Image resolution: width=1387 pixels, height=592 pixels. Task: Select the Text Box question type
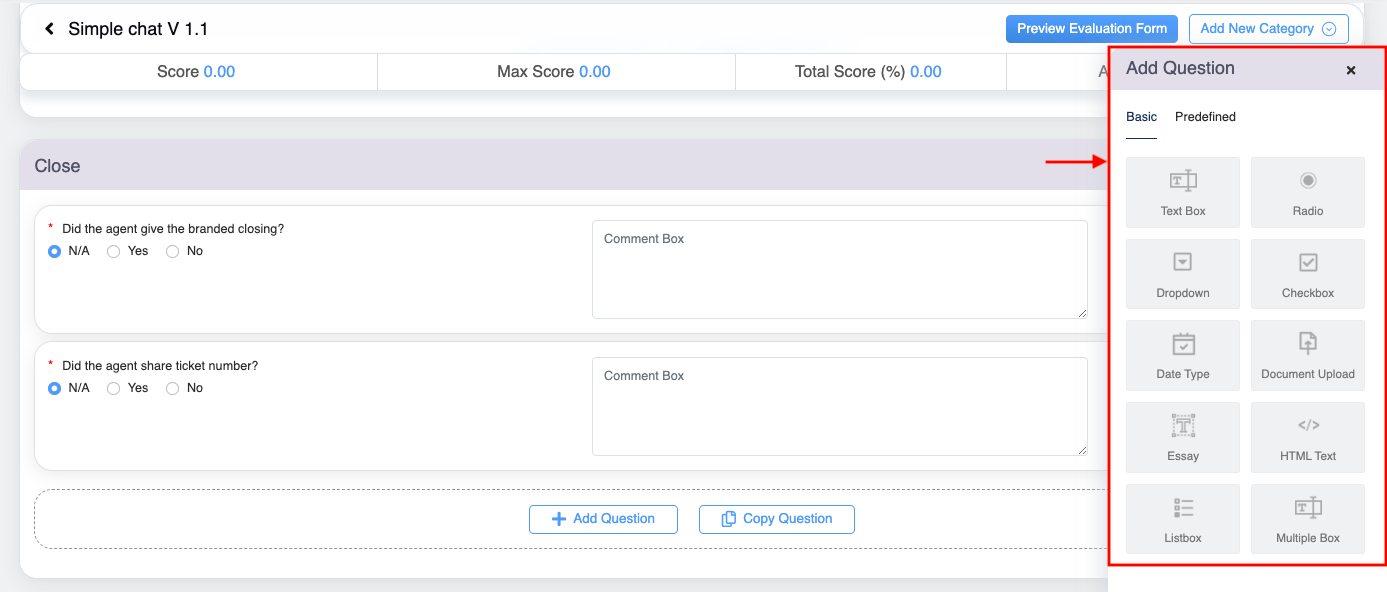[x=1182, y=192]
